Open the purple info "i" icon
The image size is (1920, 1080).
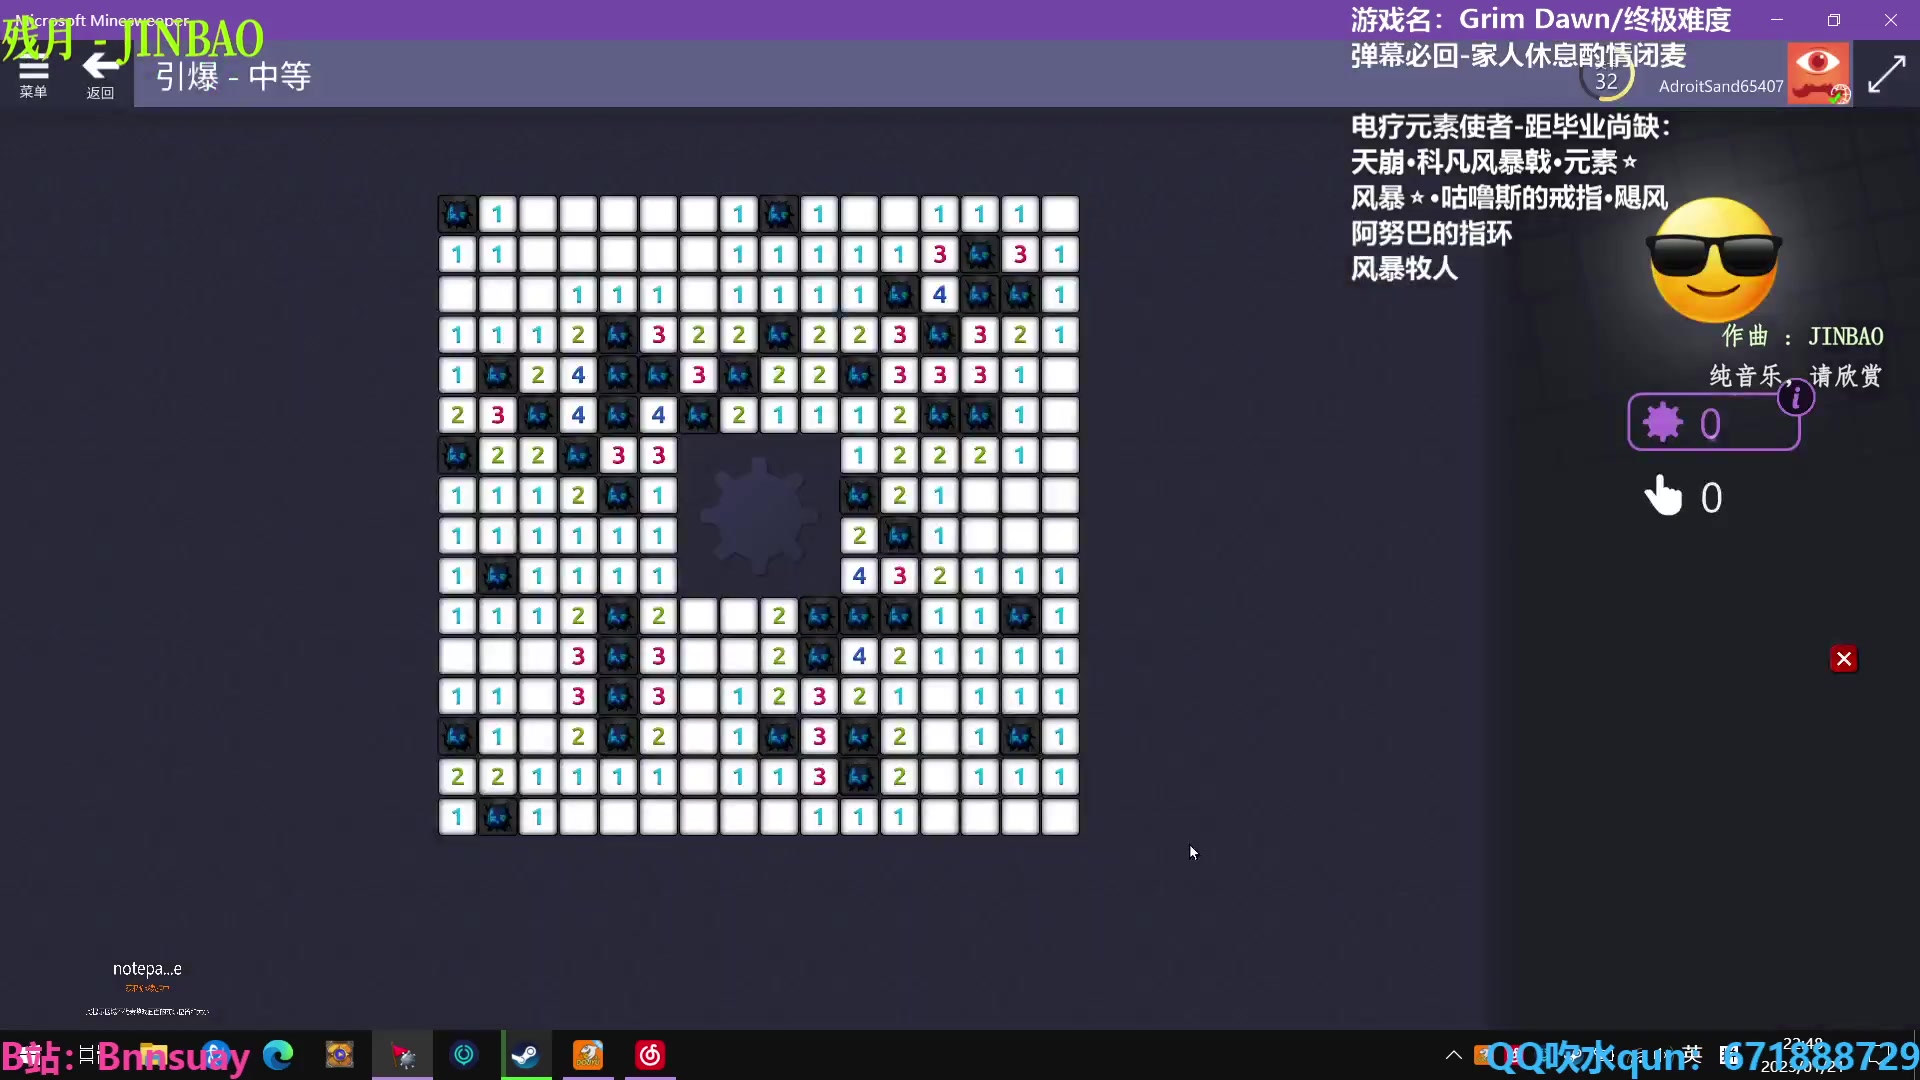pos(1795,398)
